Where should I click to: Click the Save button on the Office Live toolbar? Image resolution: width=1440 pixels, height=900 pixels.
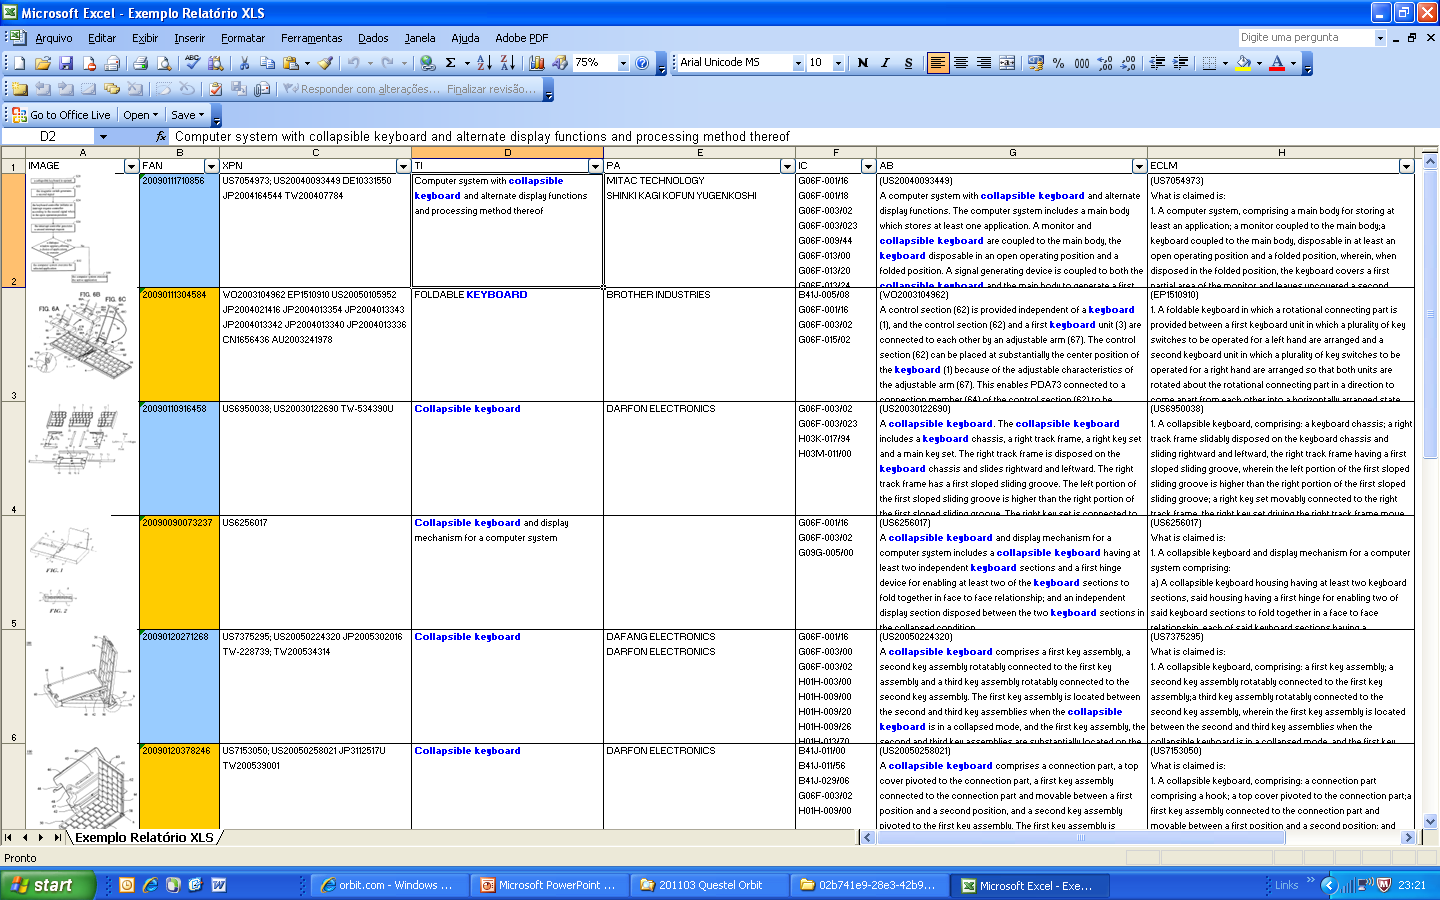point(188,115)
